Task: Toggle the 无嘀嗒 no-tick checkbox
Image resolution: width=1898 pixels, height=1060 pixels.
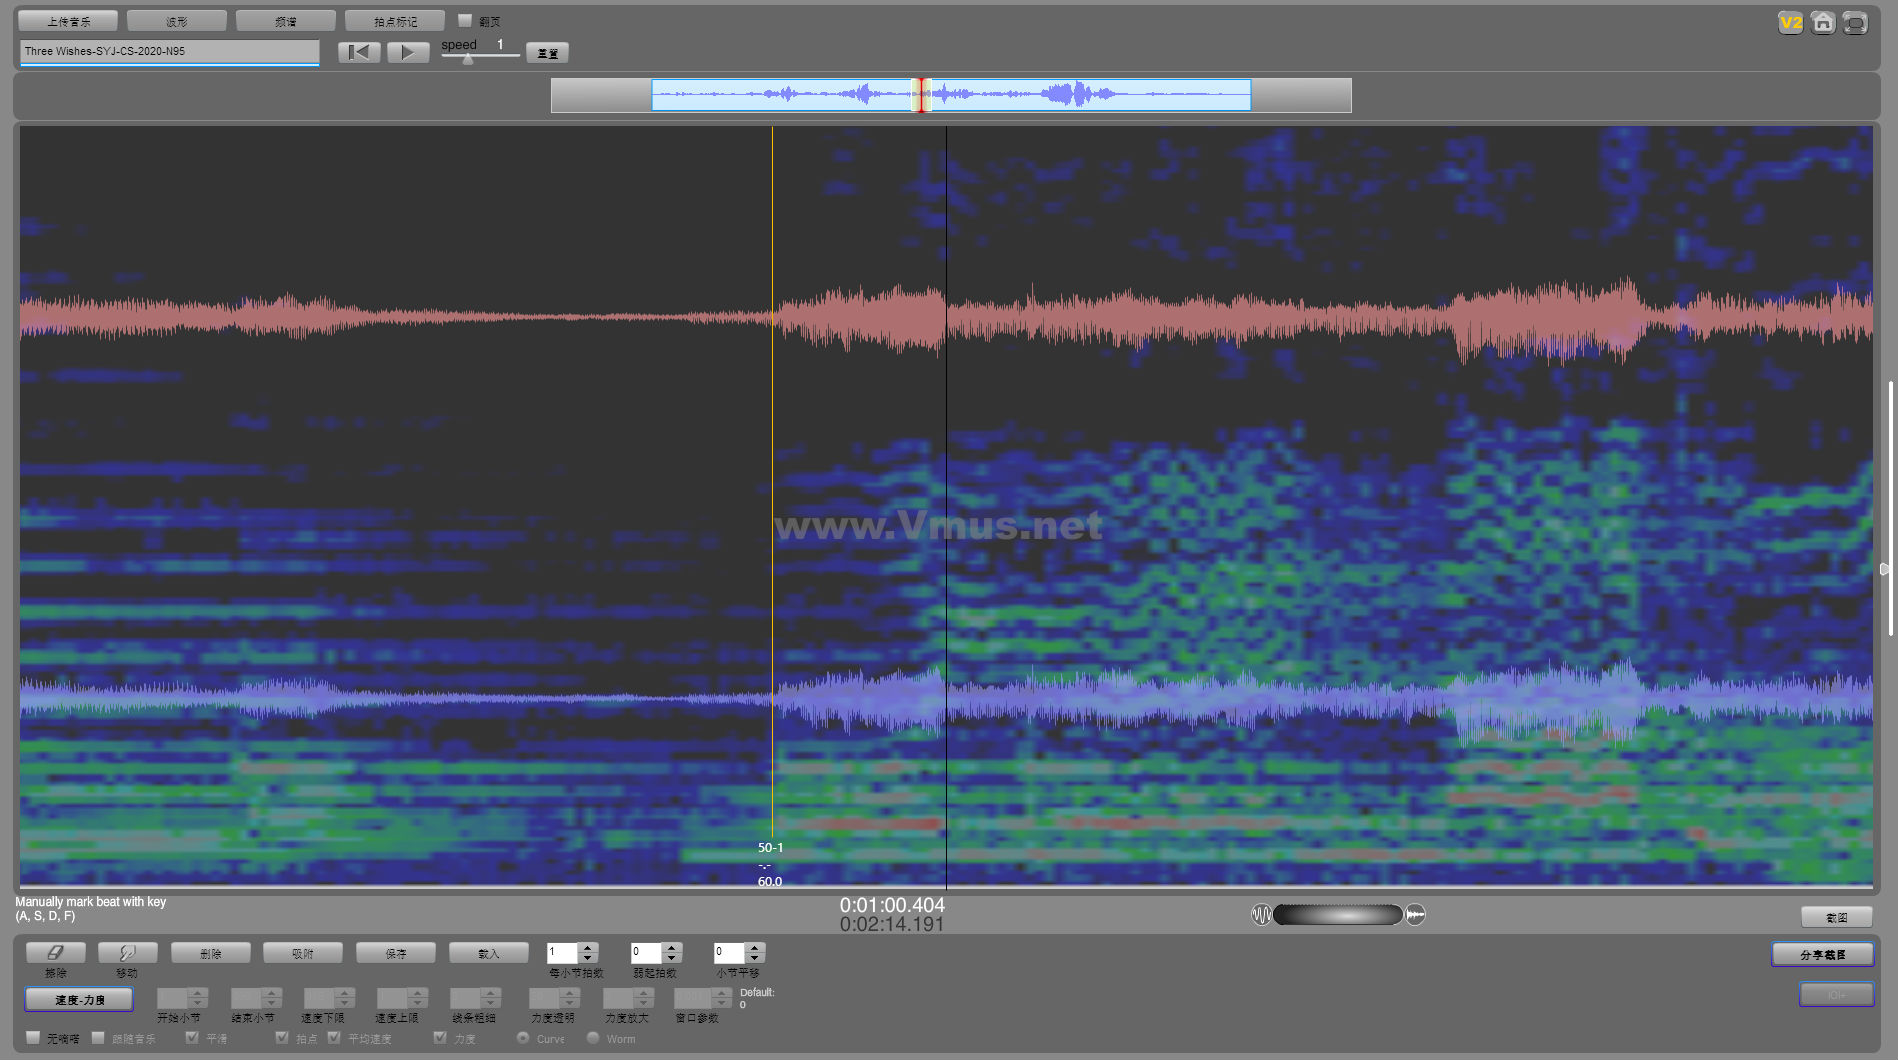Action: [x=33, y=1037]
